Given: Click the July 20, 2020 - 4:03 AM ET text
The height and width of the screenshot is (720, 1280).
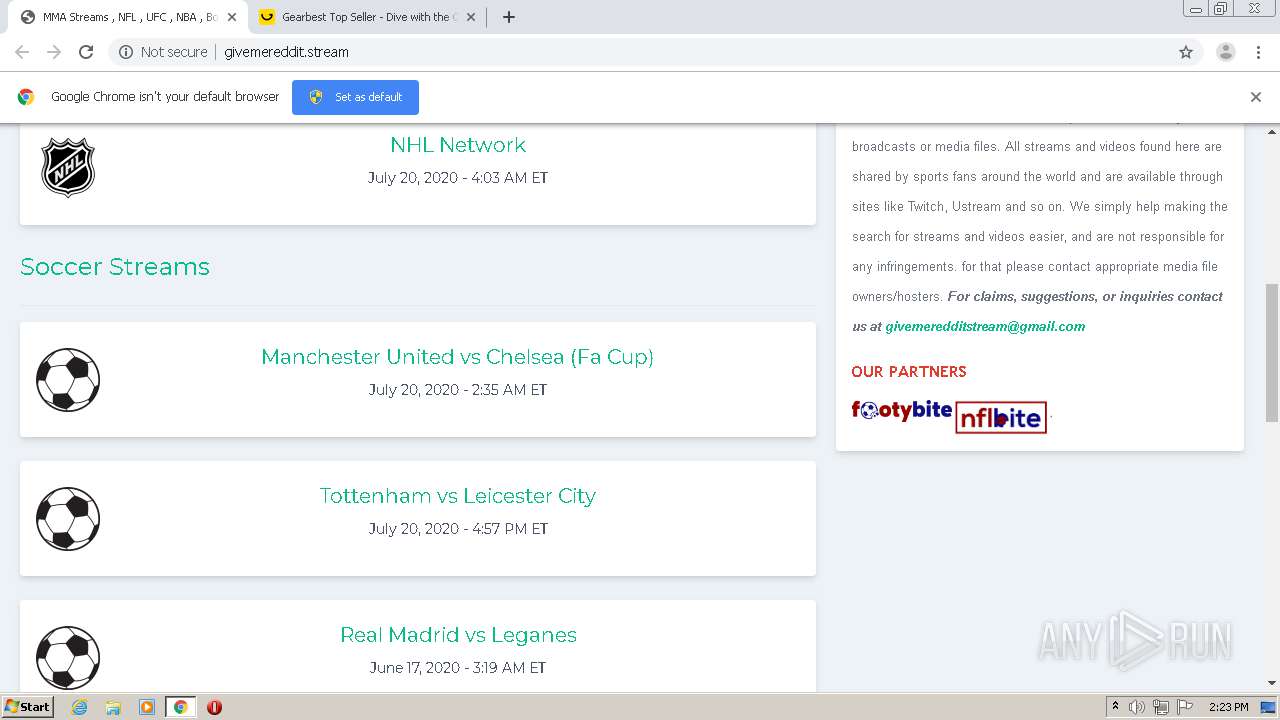Looking at the screenshot, I should (x=458, y=178).
